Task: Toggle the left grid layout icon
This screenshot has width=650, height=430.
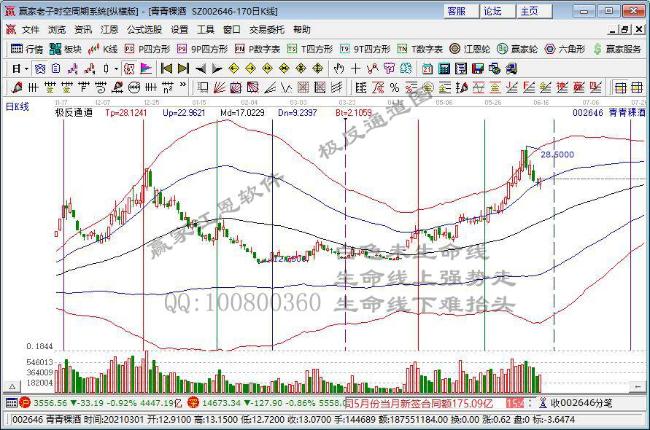Action: pos(620,87)
